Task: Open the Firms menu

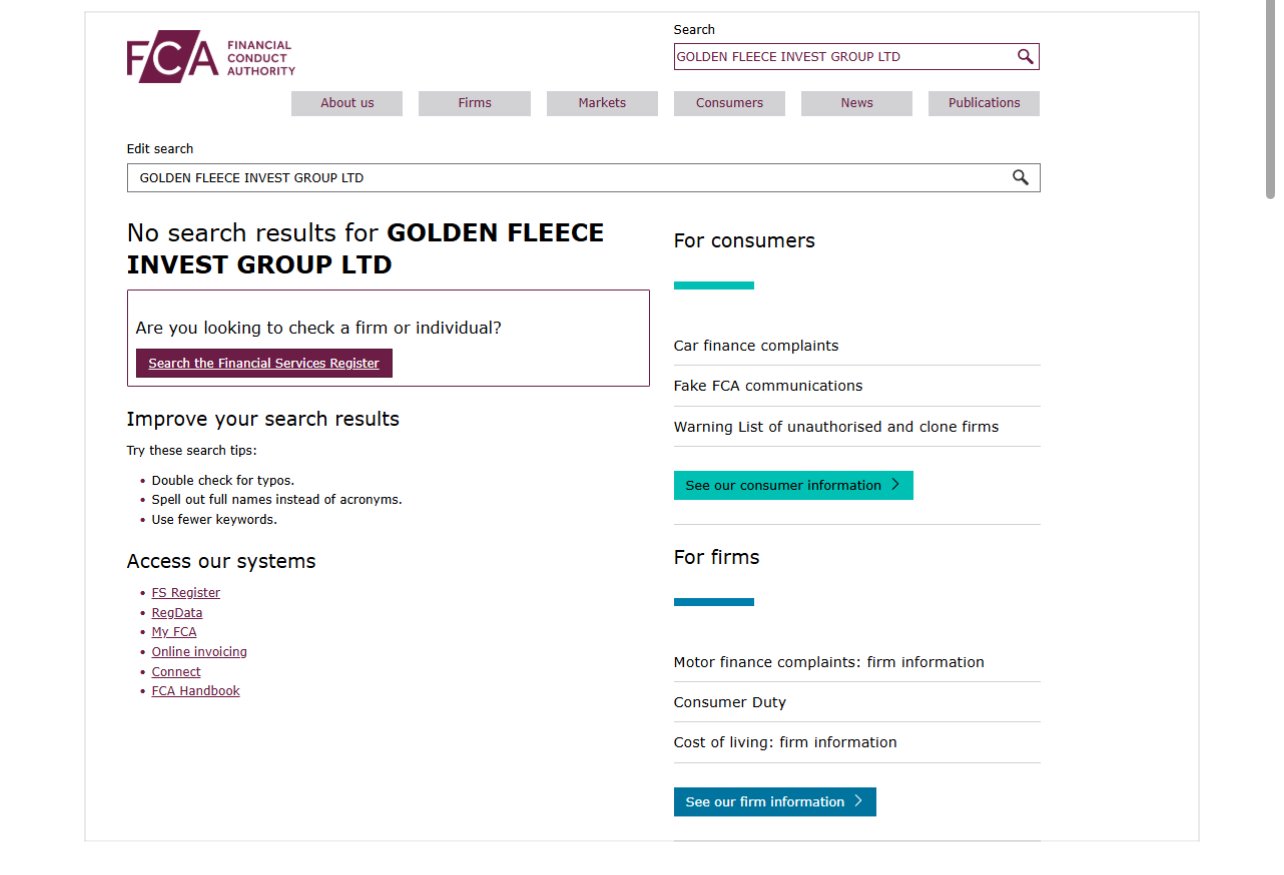Action: pyautogui.click(x=474, y=103)
